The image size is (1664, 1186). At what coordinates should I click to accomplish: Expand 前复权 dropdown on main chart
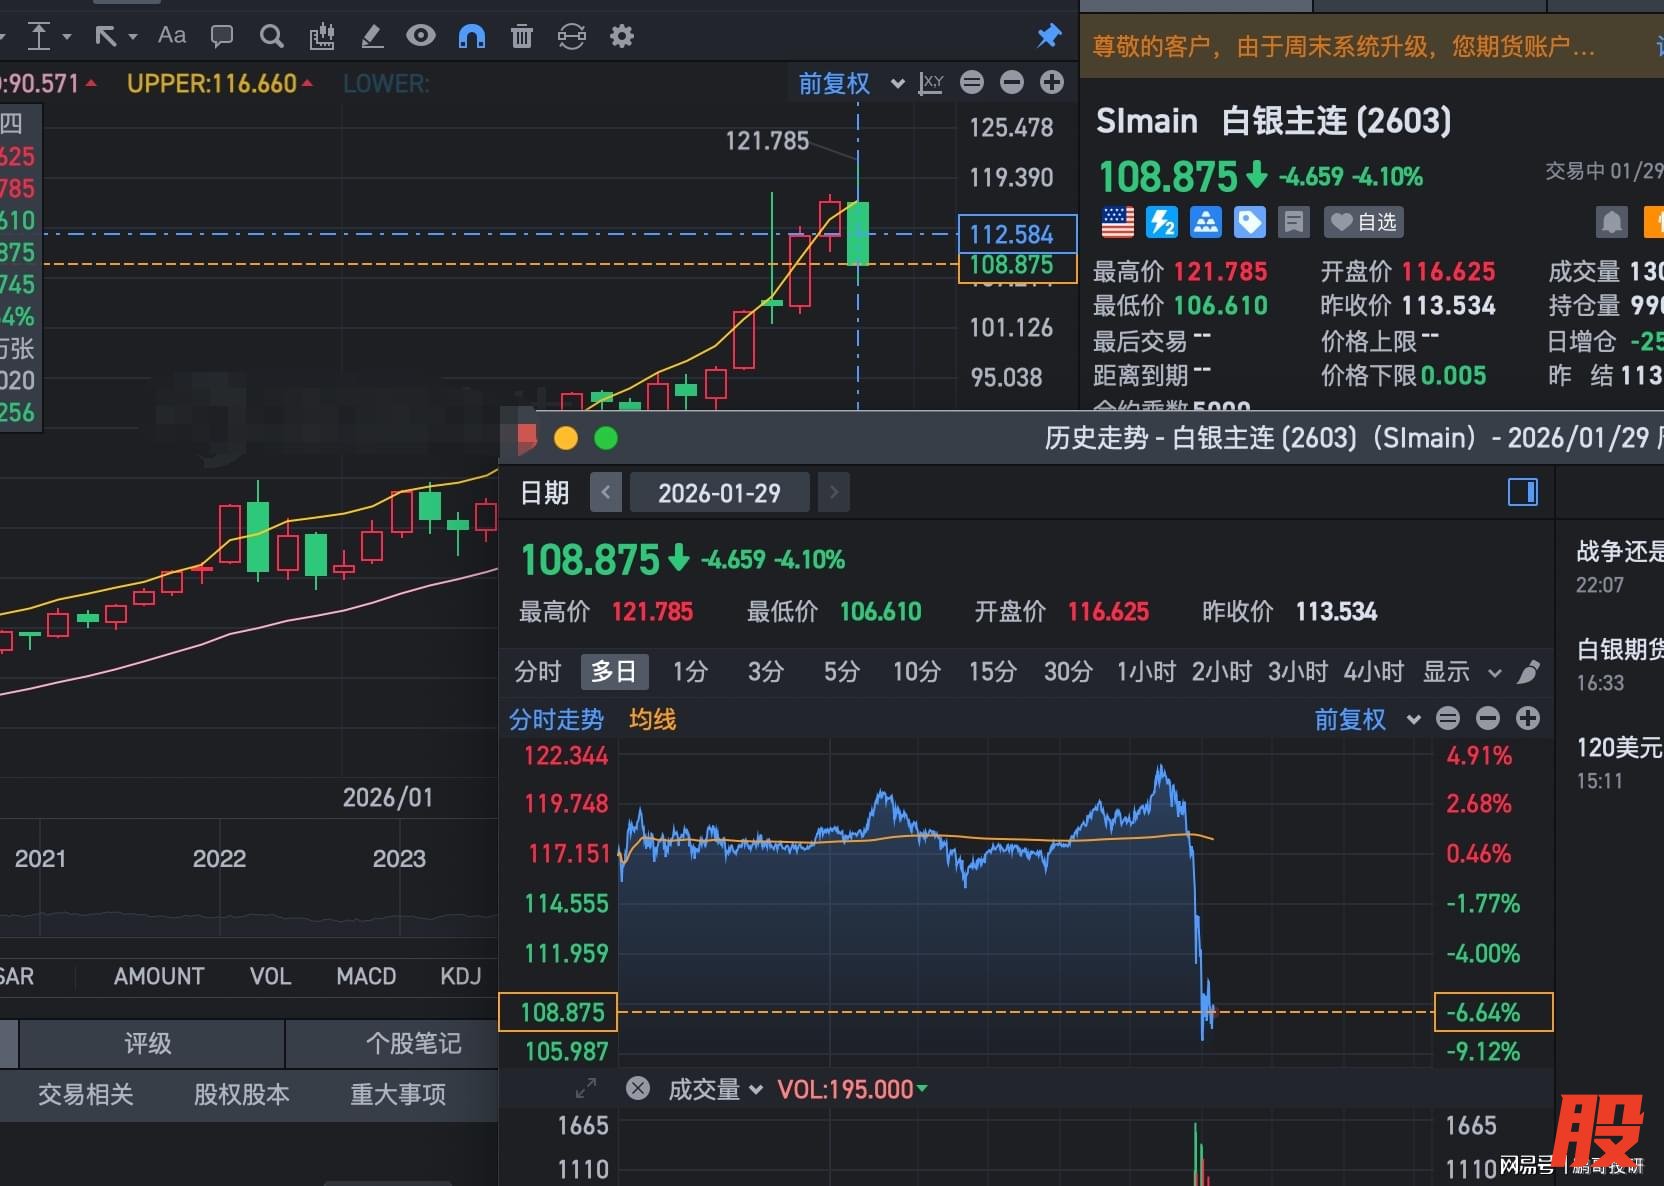pyautogui.click(x=897, y=84)
